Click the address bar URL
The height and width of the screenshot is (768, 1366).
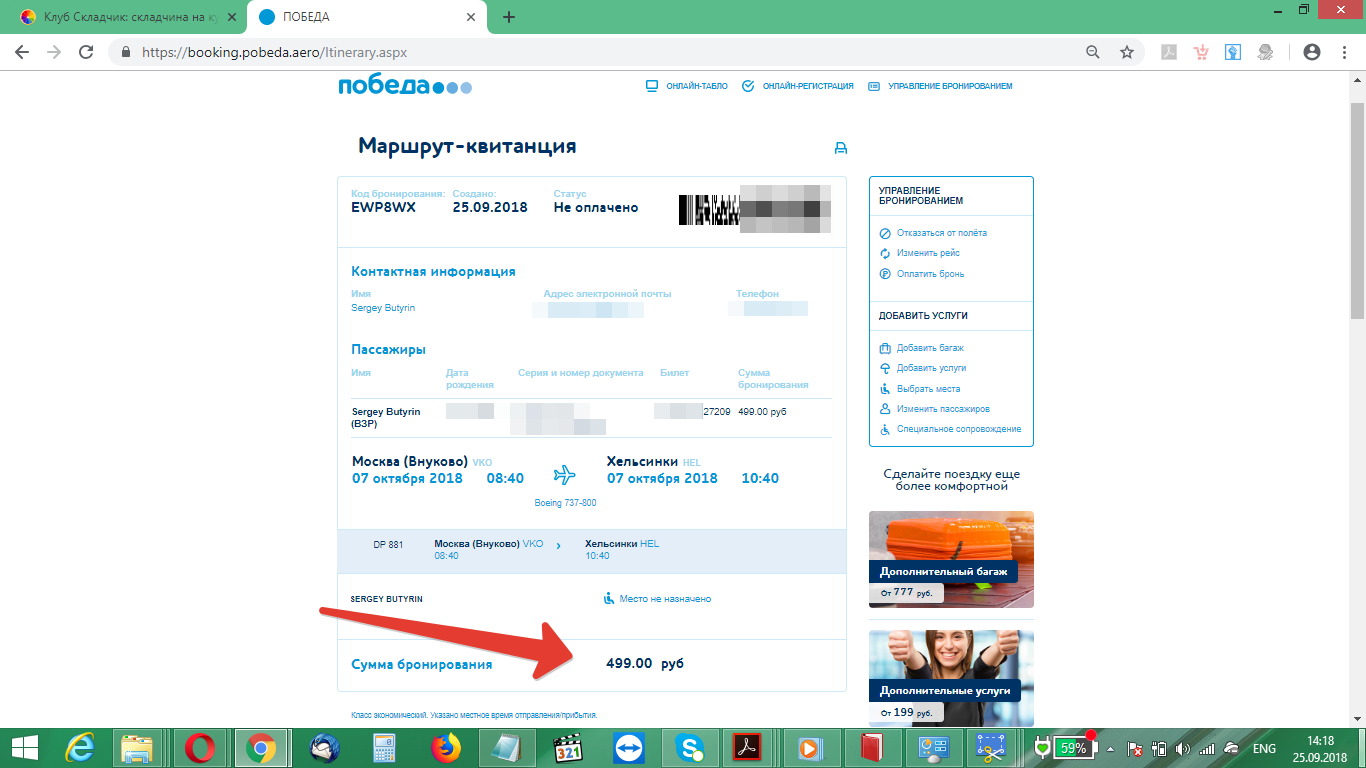point(275,52)
